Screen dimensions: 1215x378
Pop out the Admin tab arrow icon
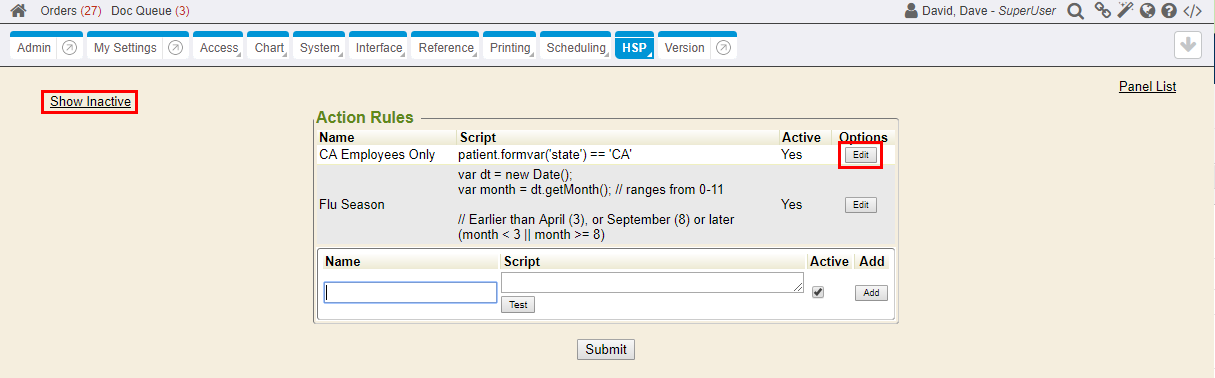coord(69,48)
